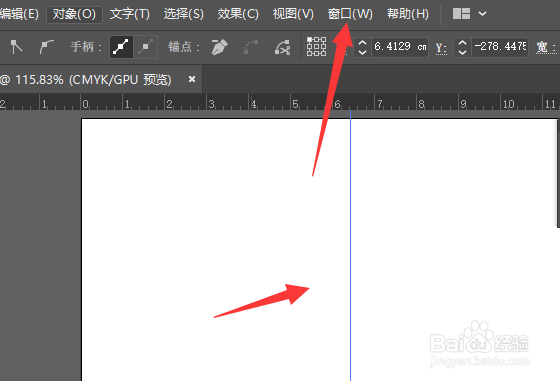560x381 pixels.
Task: Open the 对象(O) menu
Action: 74,14
